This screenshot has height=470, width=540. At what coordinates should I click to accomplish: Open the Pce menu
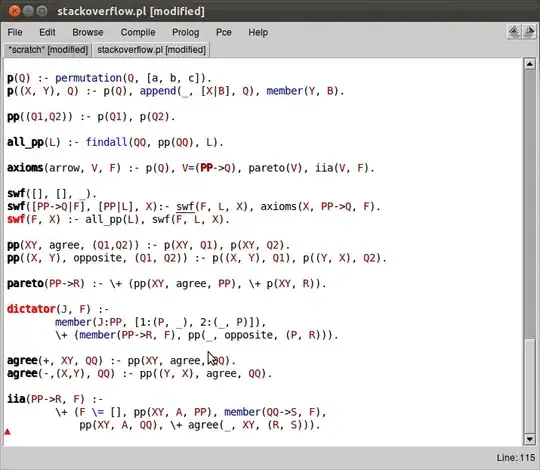[x=224, y=32]
